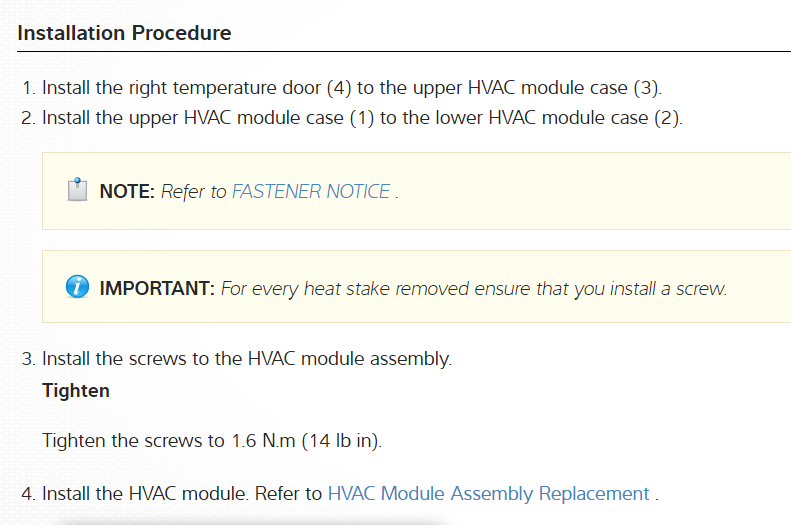Click the bold IMPORTANT label
The width and height of the screenshot is (791, 525).
point(157,289)
